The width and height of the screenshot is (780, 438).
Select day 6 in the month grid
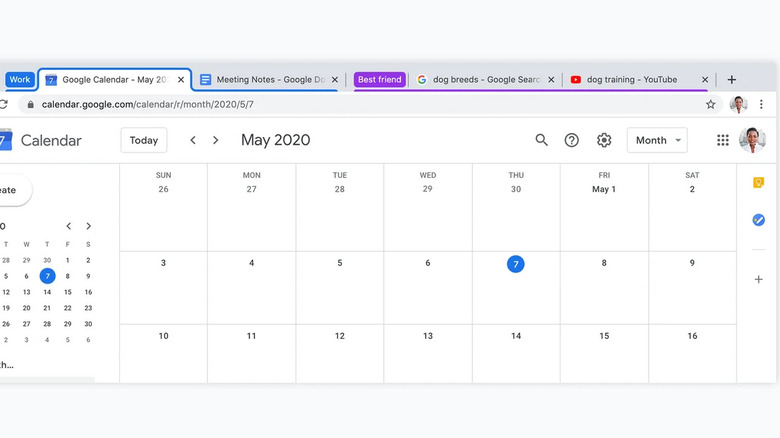tap(428, 263)
